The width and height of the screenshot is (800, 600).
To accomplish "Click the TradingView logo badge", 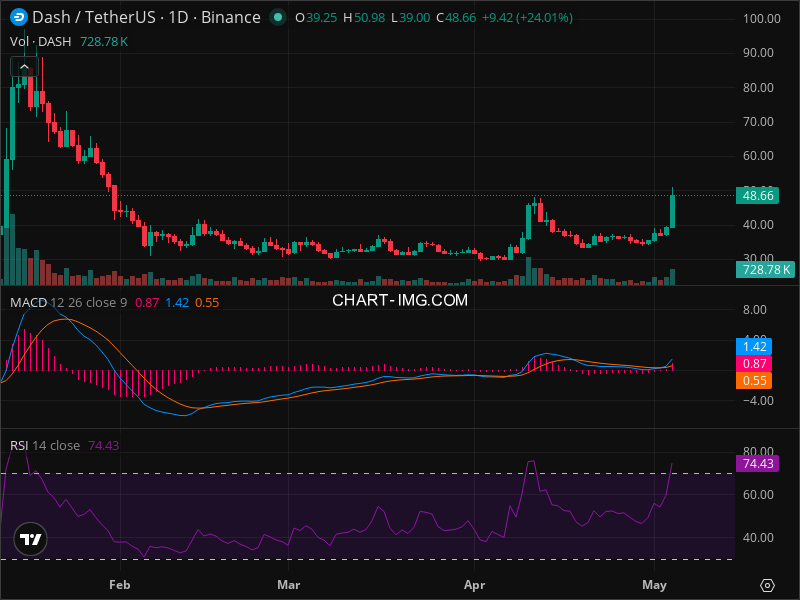I will coord(31,539).
